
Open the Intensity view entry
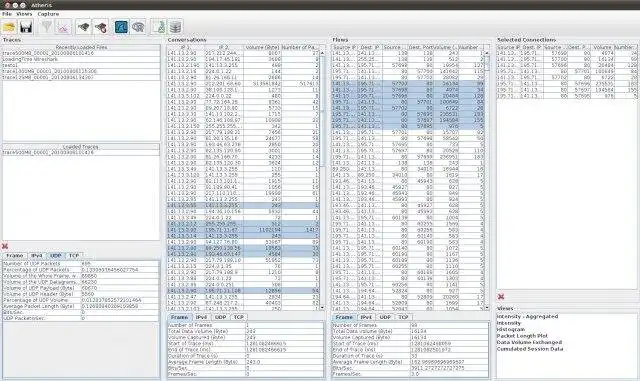coord(509,323)
